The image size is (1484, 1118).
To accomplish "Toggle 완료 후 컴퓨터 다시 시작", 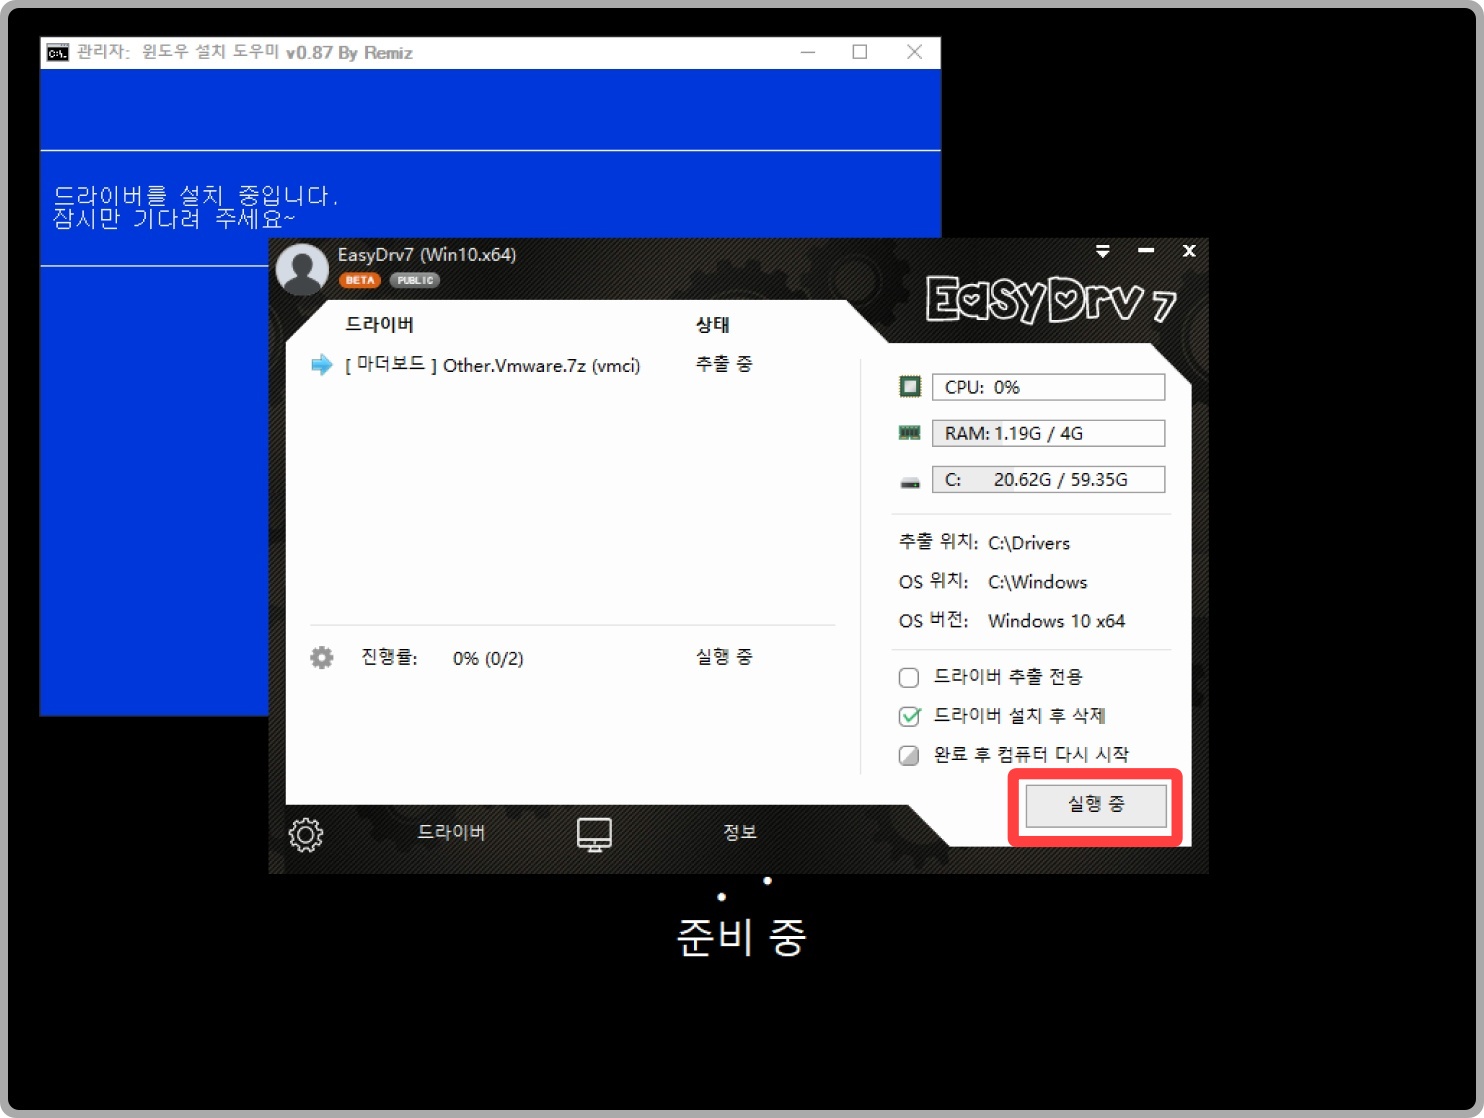I will click(909, 756).
